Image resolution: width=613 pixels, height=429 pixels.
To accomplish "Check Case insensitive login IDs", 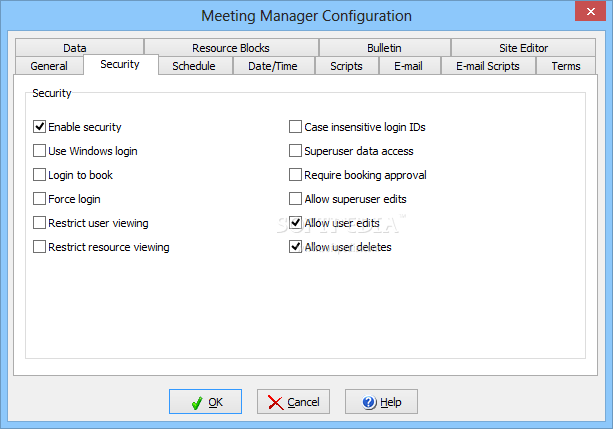I will pos(295,127).
